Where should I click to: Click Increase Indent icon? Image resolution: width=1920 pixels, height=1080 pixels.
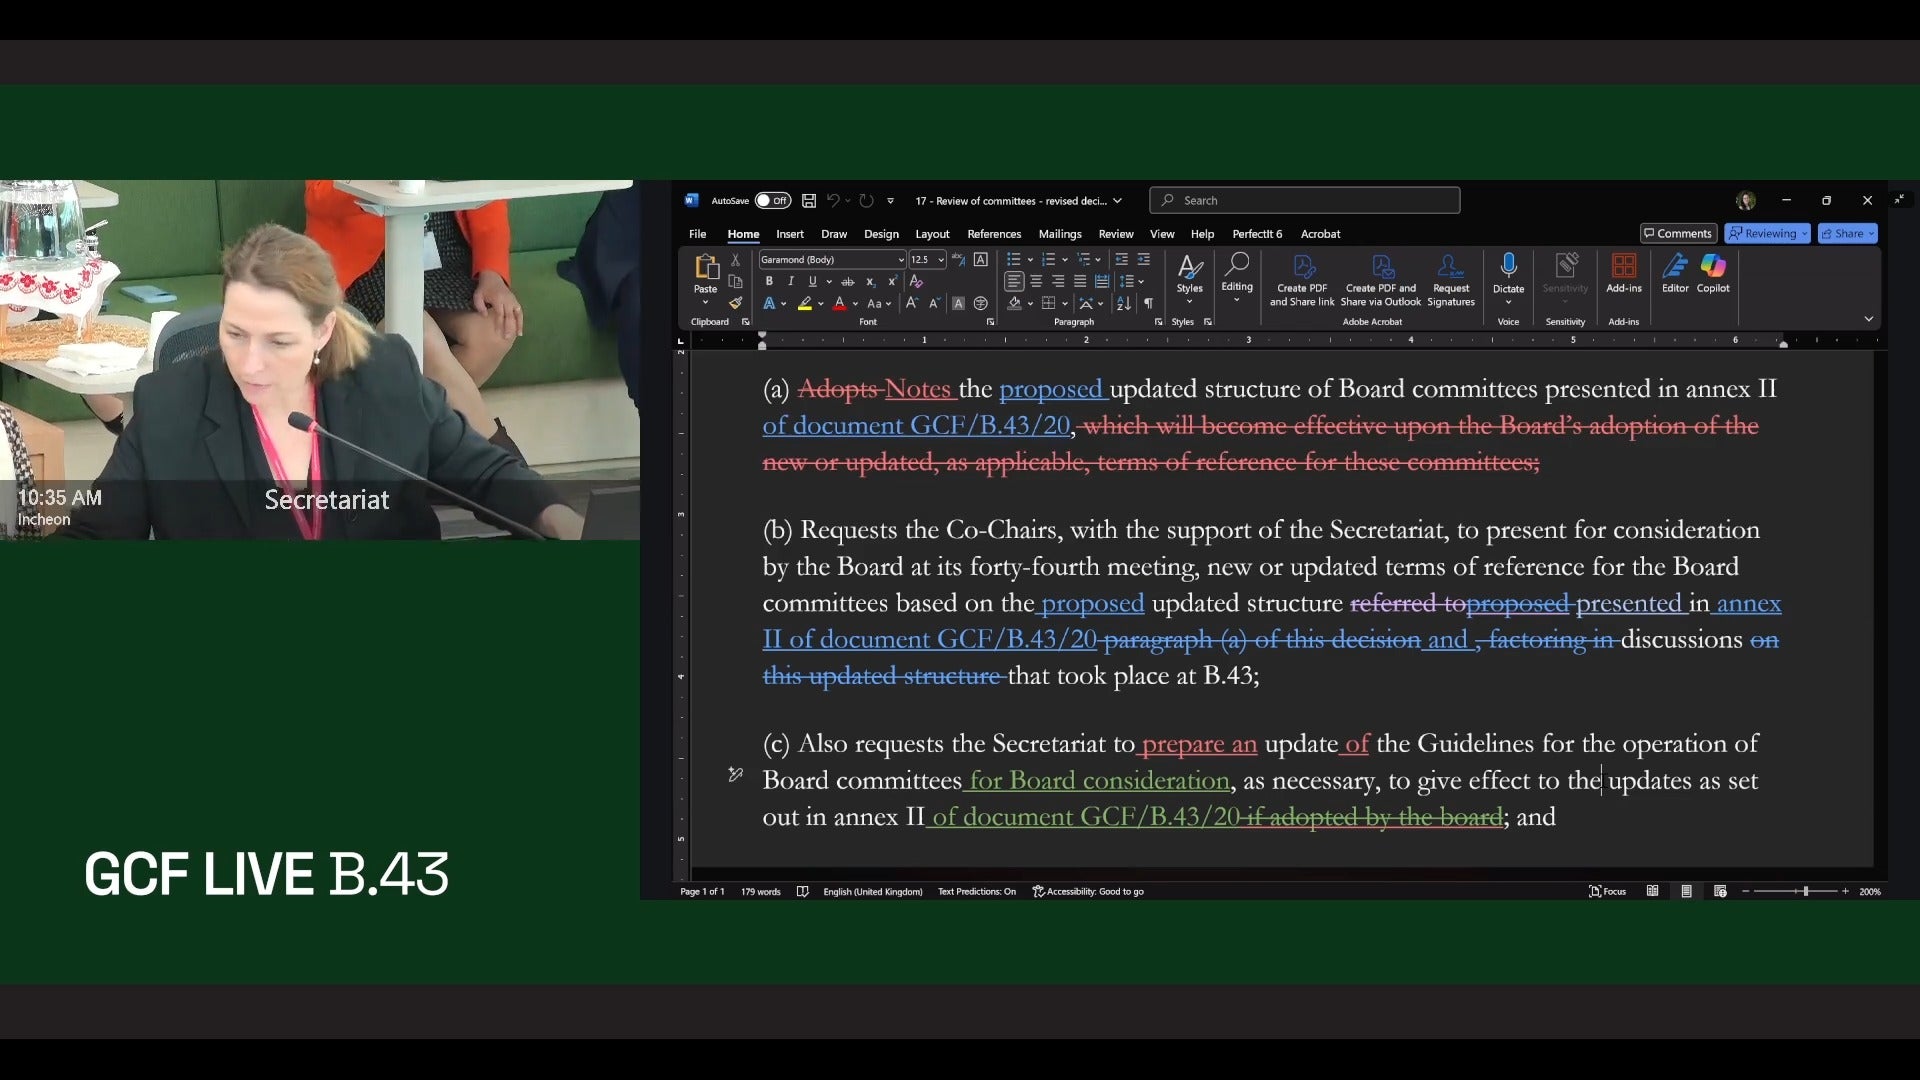click(1143, 259)
